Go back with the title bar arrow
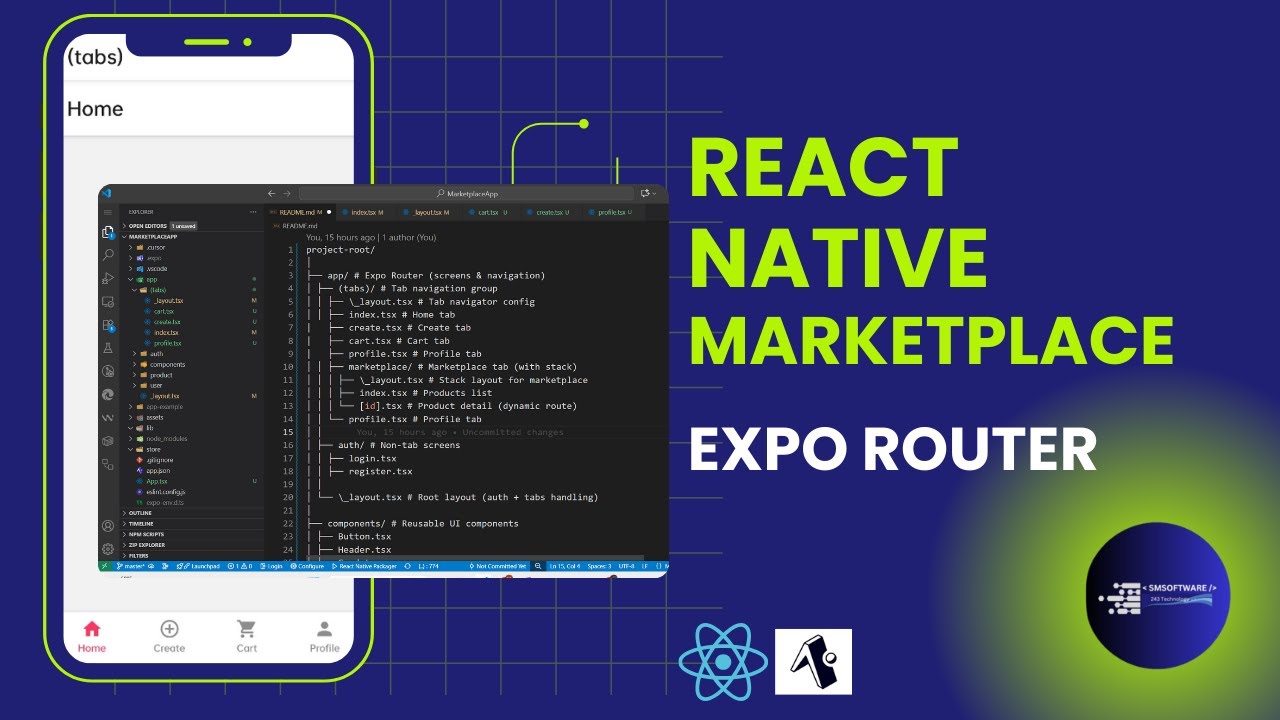1280x720 pixels. tap(272, 193)
